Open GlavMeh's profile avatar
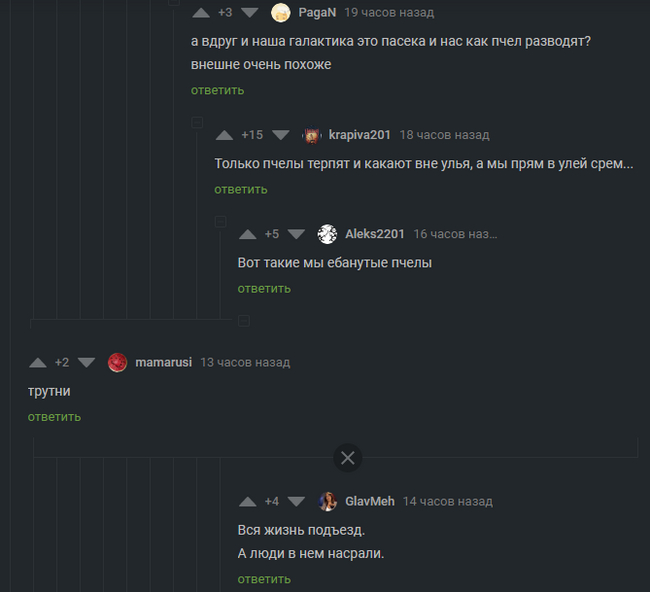 point(327,502)
